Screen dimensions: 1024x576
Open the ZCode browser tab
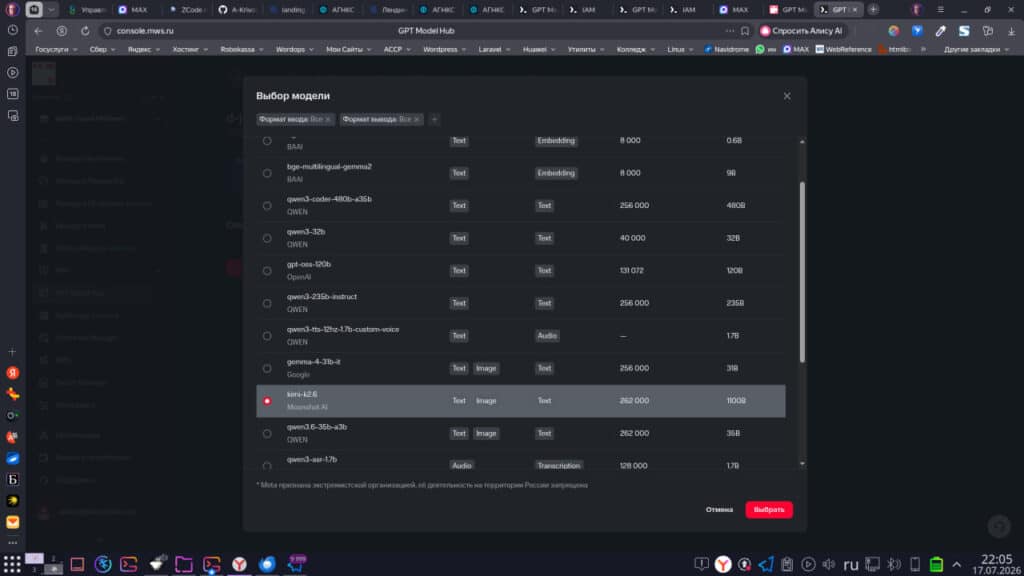(x=187, y=10)
